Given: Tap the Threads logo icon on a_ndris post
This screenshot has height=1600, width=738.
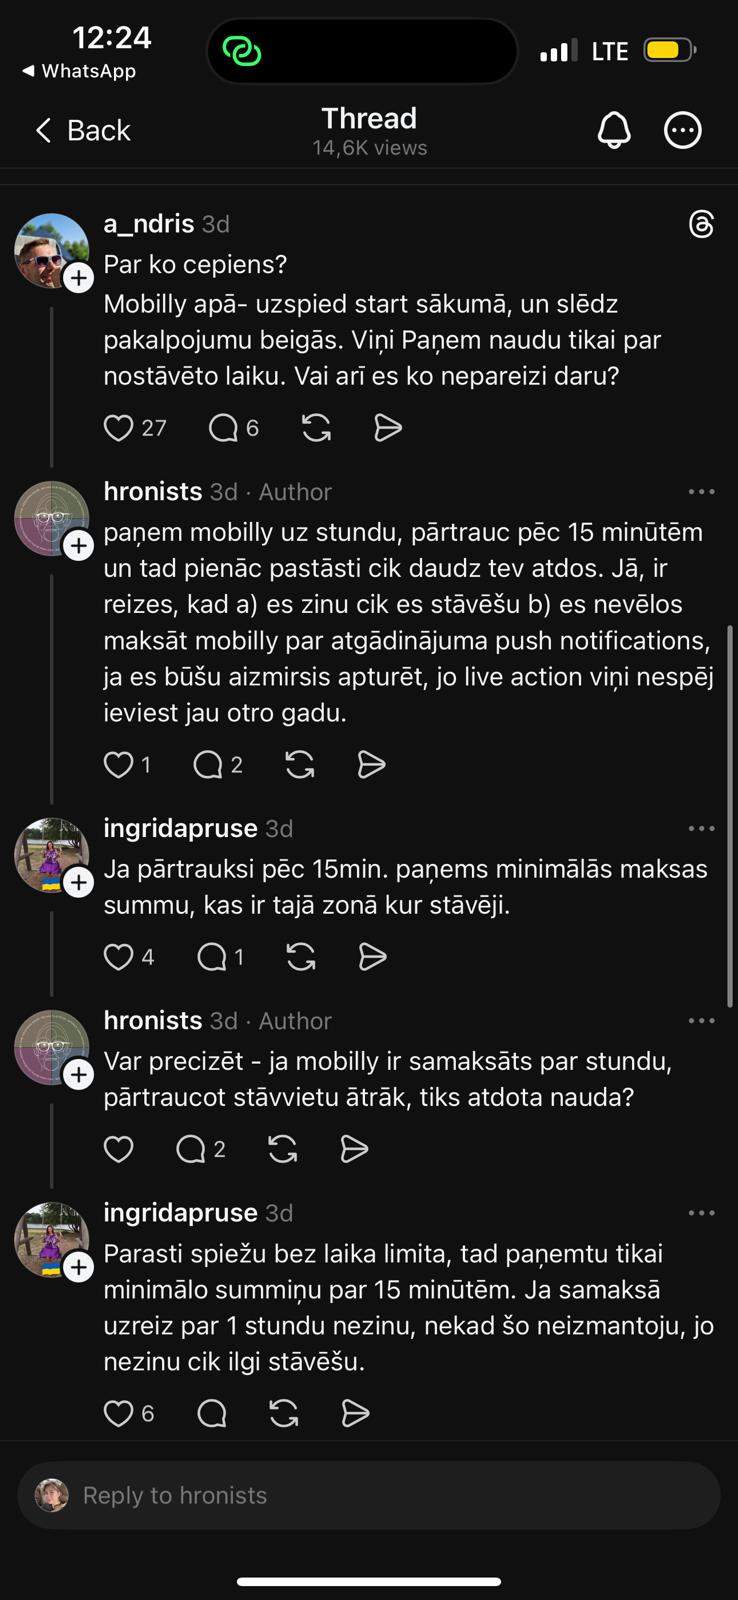Looking at the screenshot, I should tap(702, 224).
